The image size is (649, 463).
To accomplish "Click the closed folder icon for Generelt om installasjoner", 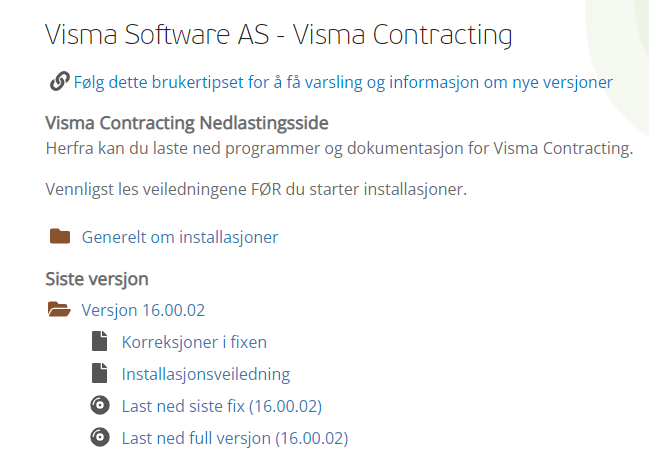I will point(60,236).
